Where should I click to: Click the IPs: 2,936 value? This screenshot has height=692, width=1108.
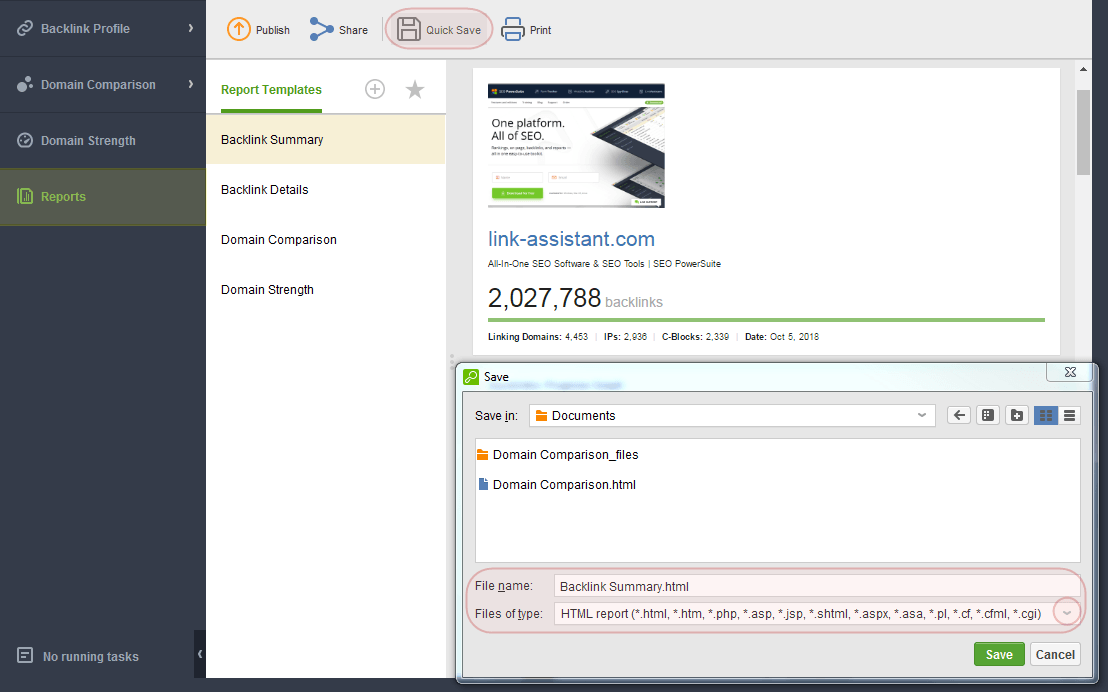pos(625,336)
